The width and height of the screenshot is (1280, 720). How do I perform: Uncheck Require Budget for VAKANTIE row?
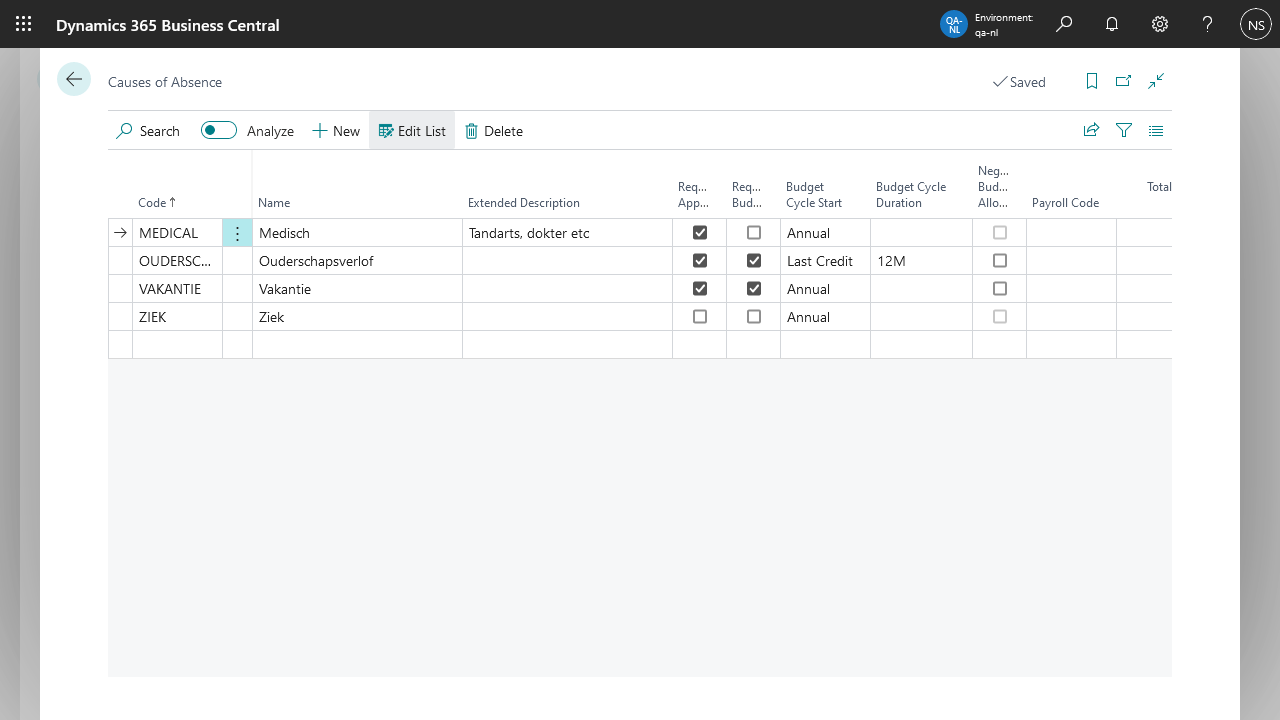(x=754, y=289)
